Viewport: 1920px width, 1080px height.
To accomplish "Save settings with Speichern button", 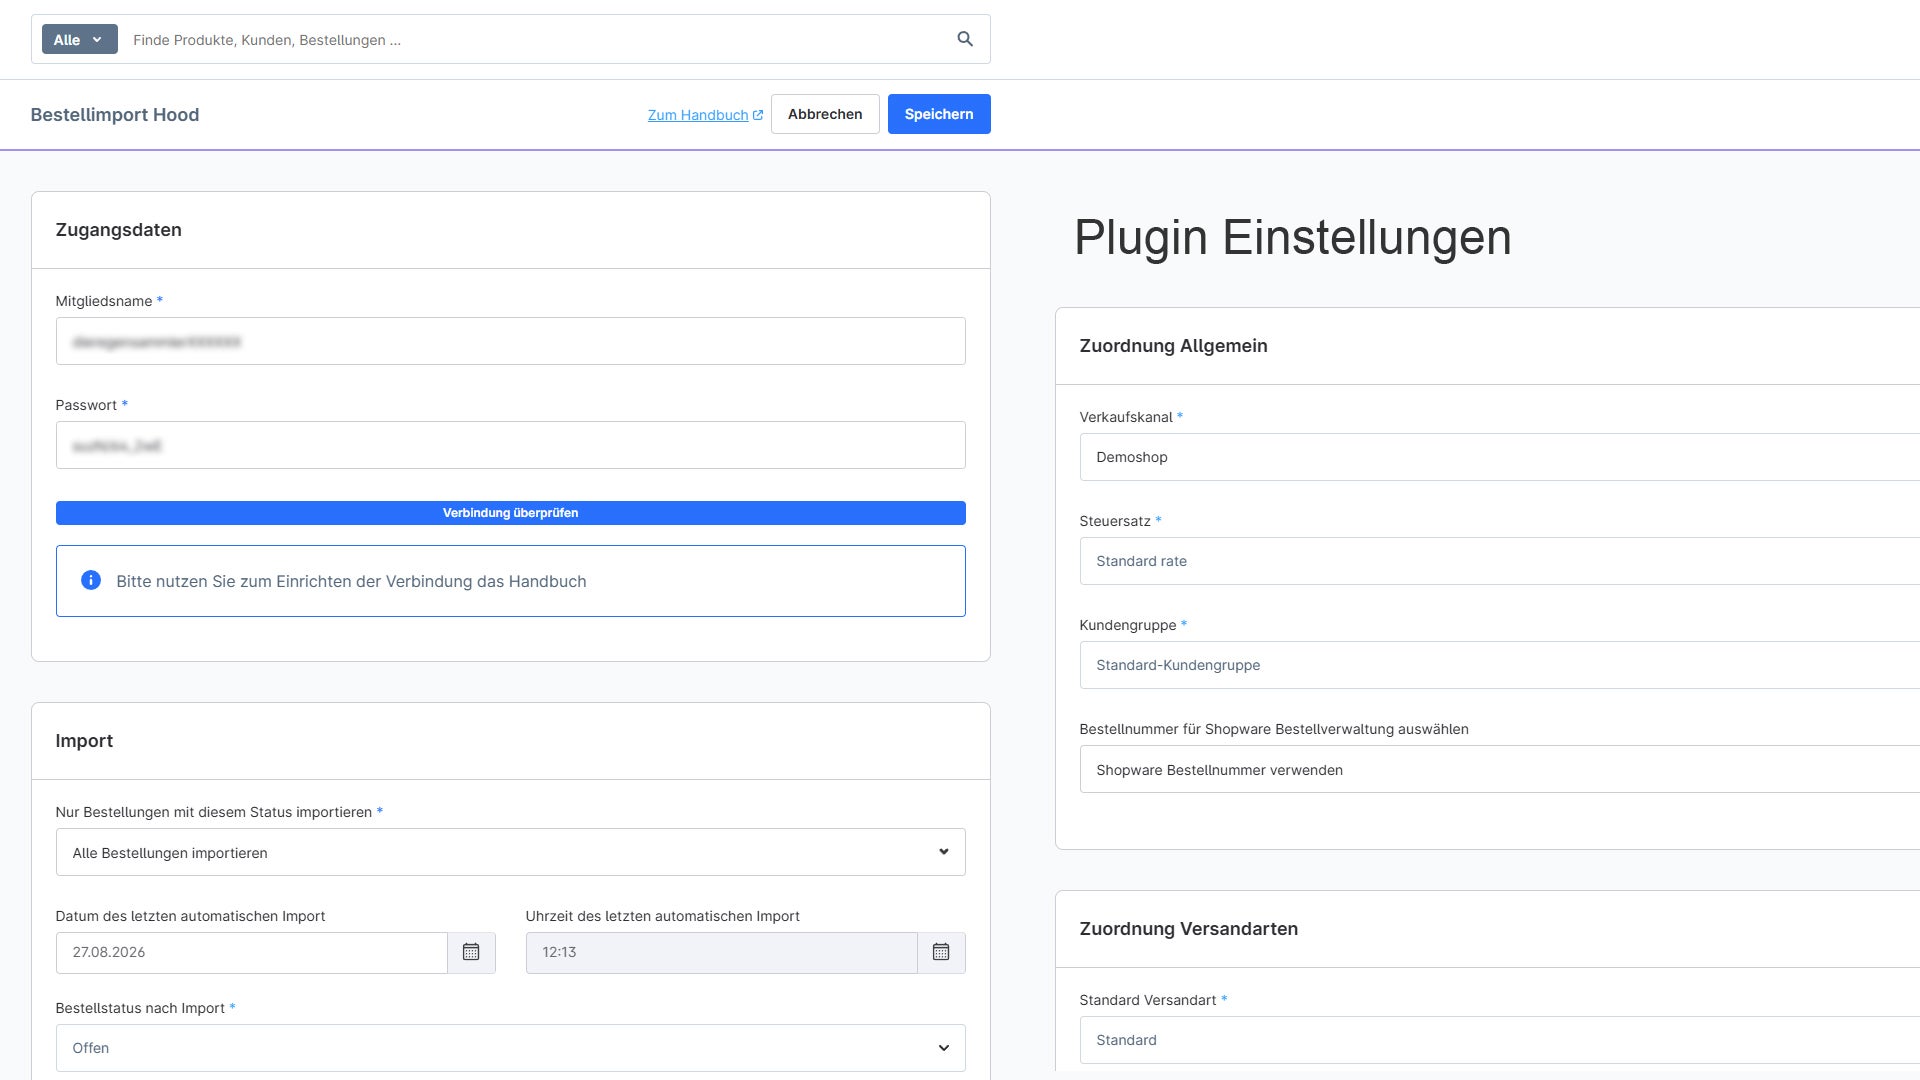I will (x=939, y=114).
